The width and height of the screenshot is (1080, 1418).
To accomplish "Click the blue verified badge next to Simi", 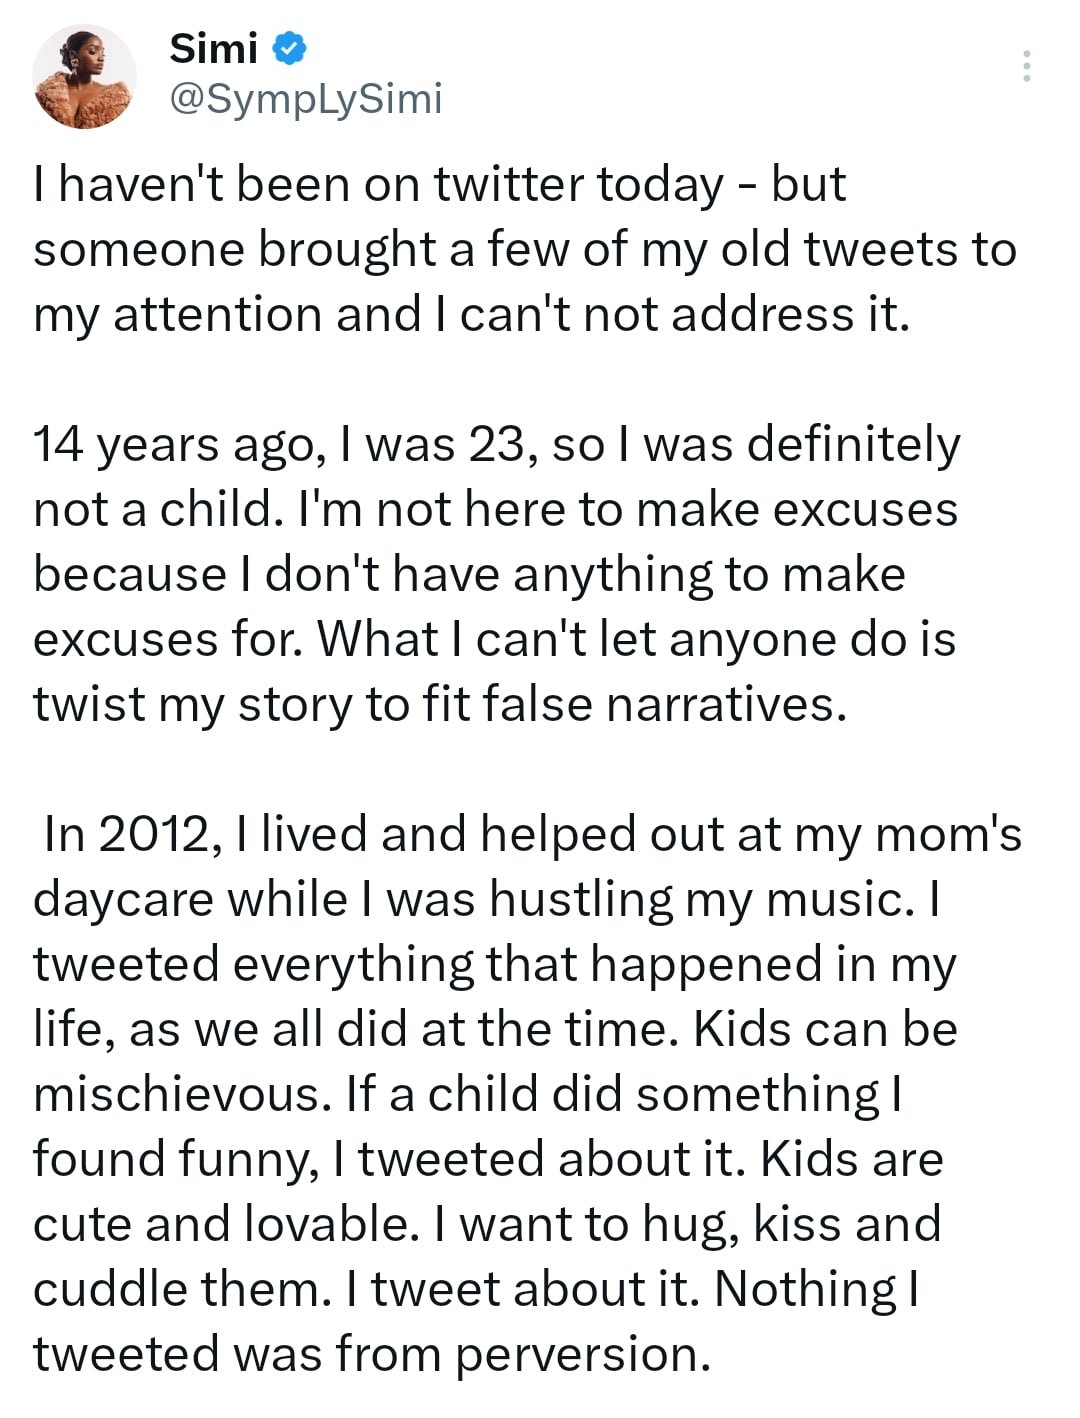I will click(x=290, y=48).
